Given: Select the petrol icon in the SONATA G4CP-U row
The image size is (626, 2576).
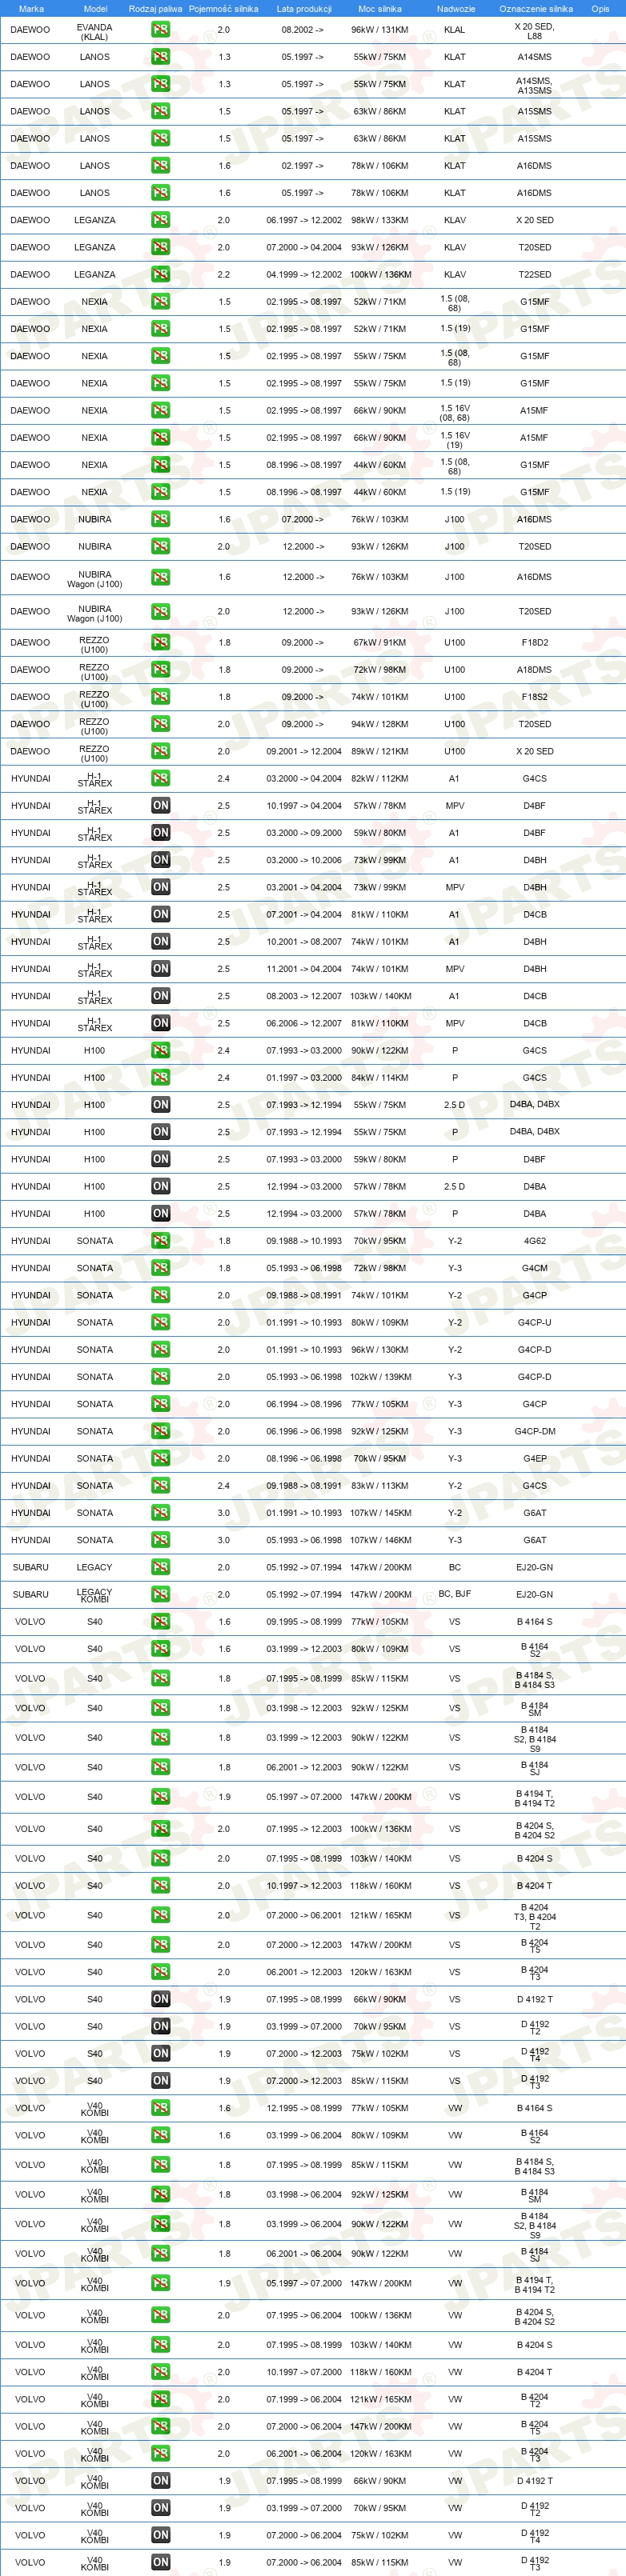Looking at the screenshot, I should click(160, 1322).
